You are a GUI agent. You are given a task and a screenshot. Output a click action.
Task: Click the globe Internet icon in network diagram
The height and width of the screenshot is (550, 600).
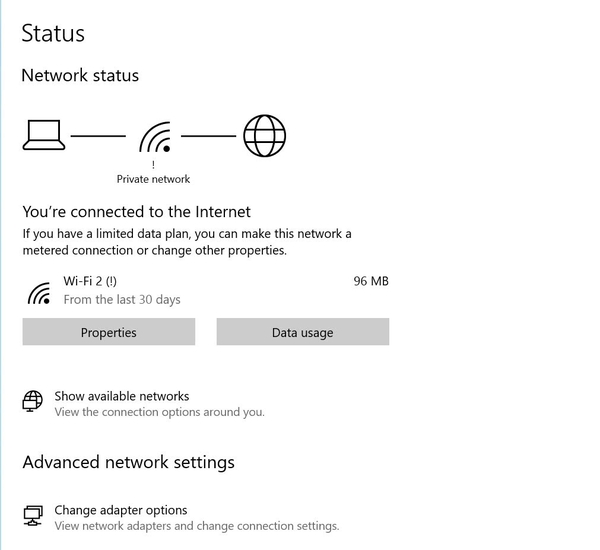pyautogui.click(x=265, y=135)
